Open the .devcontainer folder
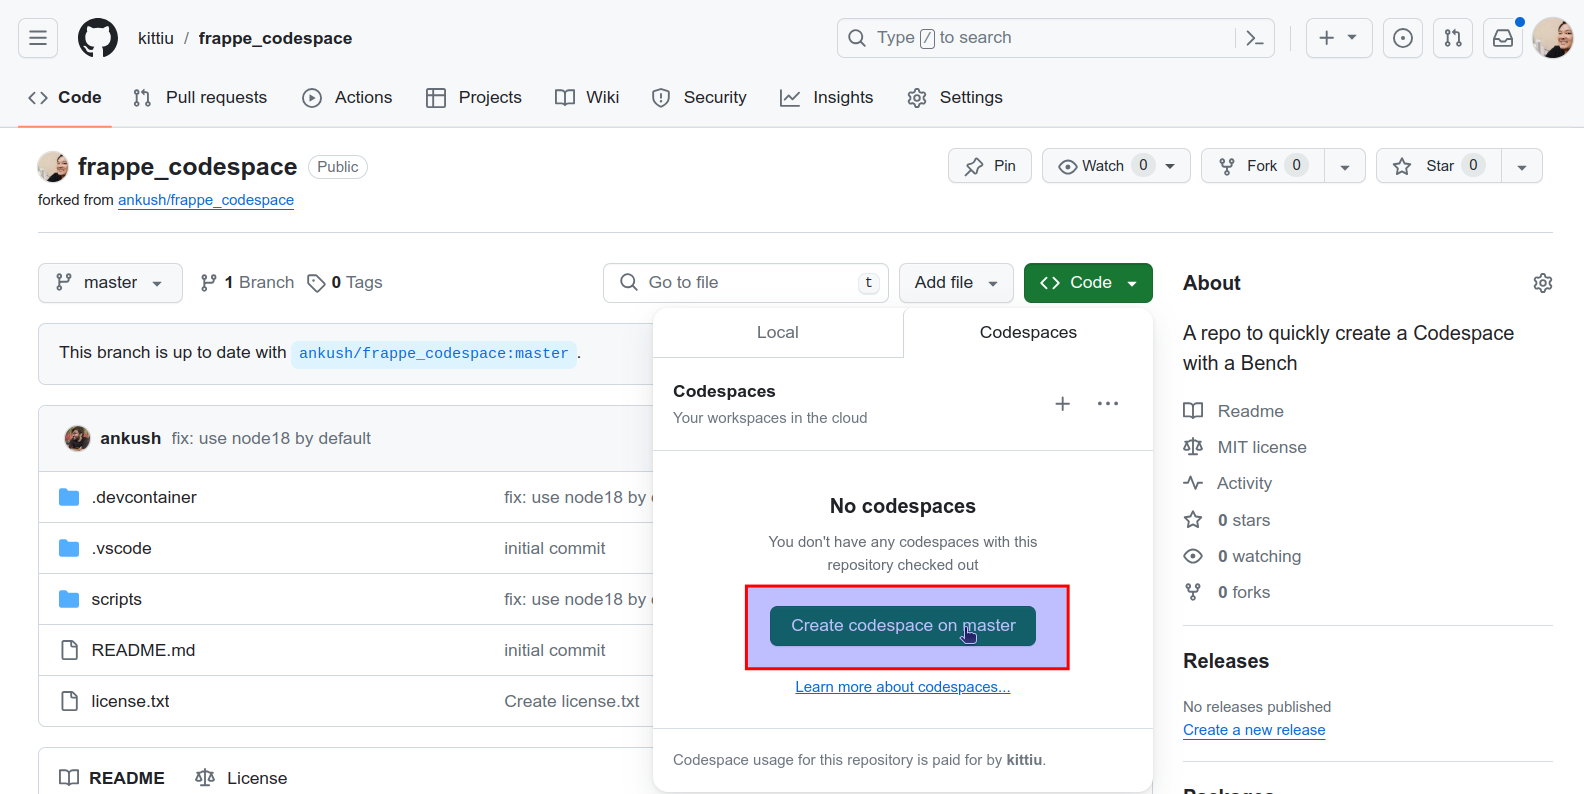1584x794 pixels. [x=144, y=497]
